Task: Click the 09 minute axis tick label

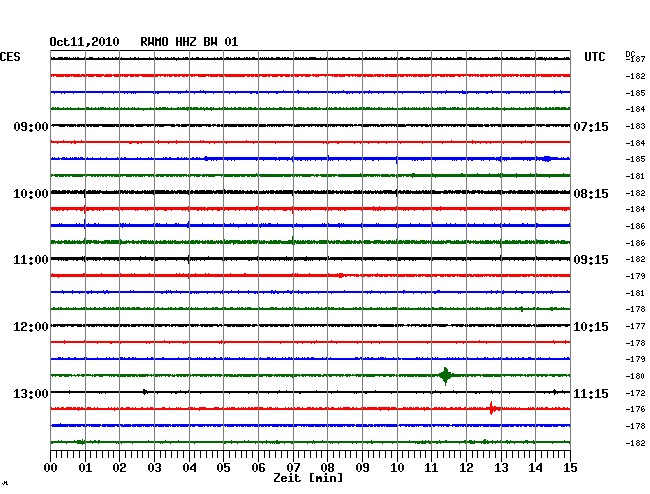Action: click(x=362, y=467)
